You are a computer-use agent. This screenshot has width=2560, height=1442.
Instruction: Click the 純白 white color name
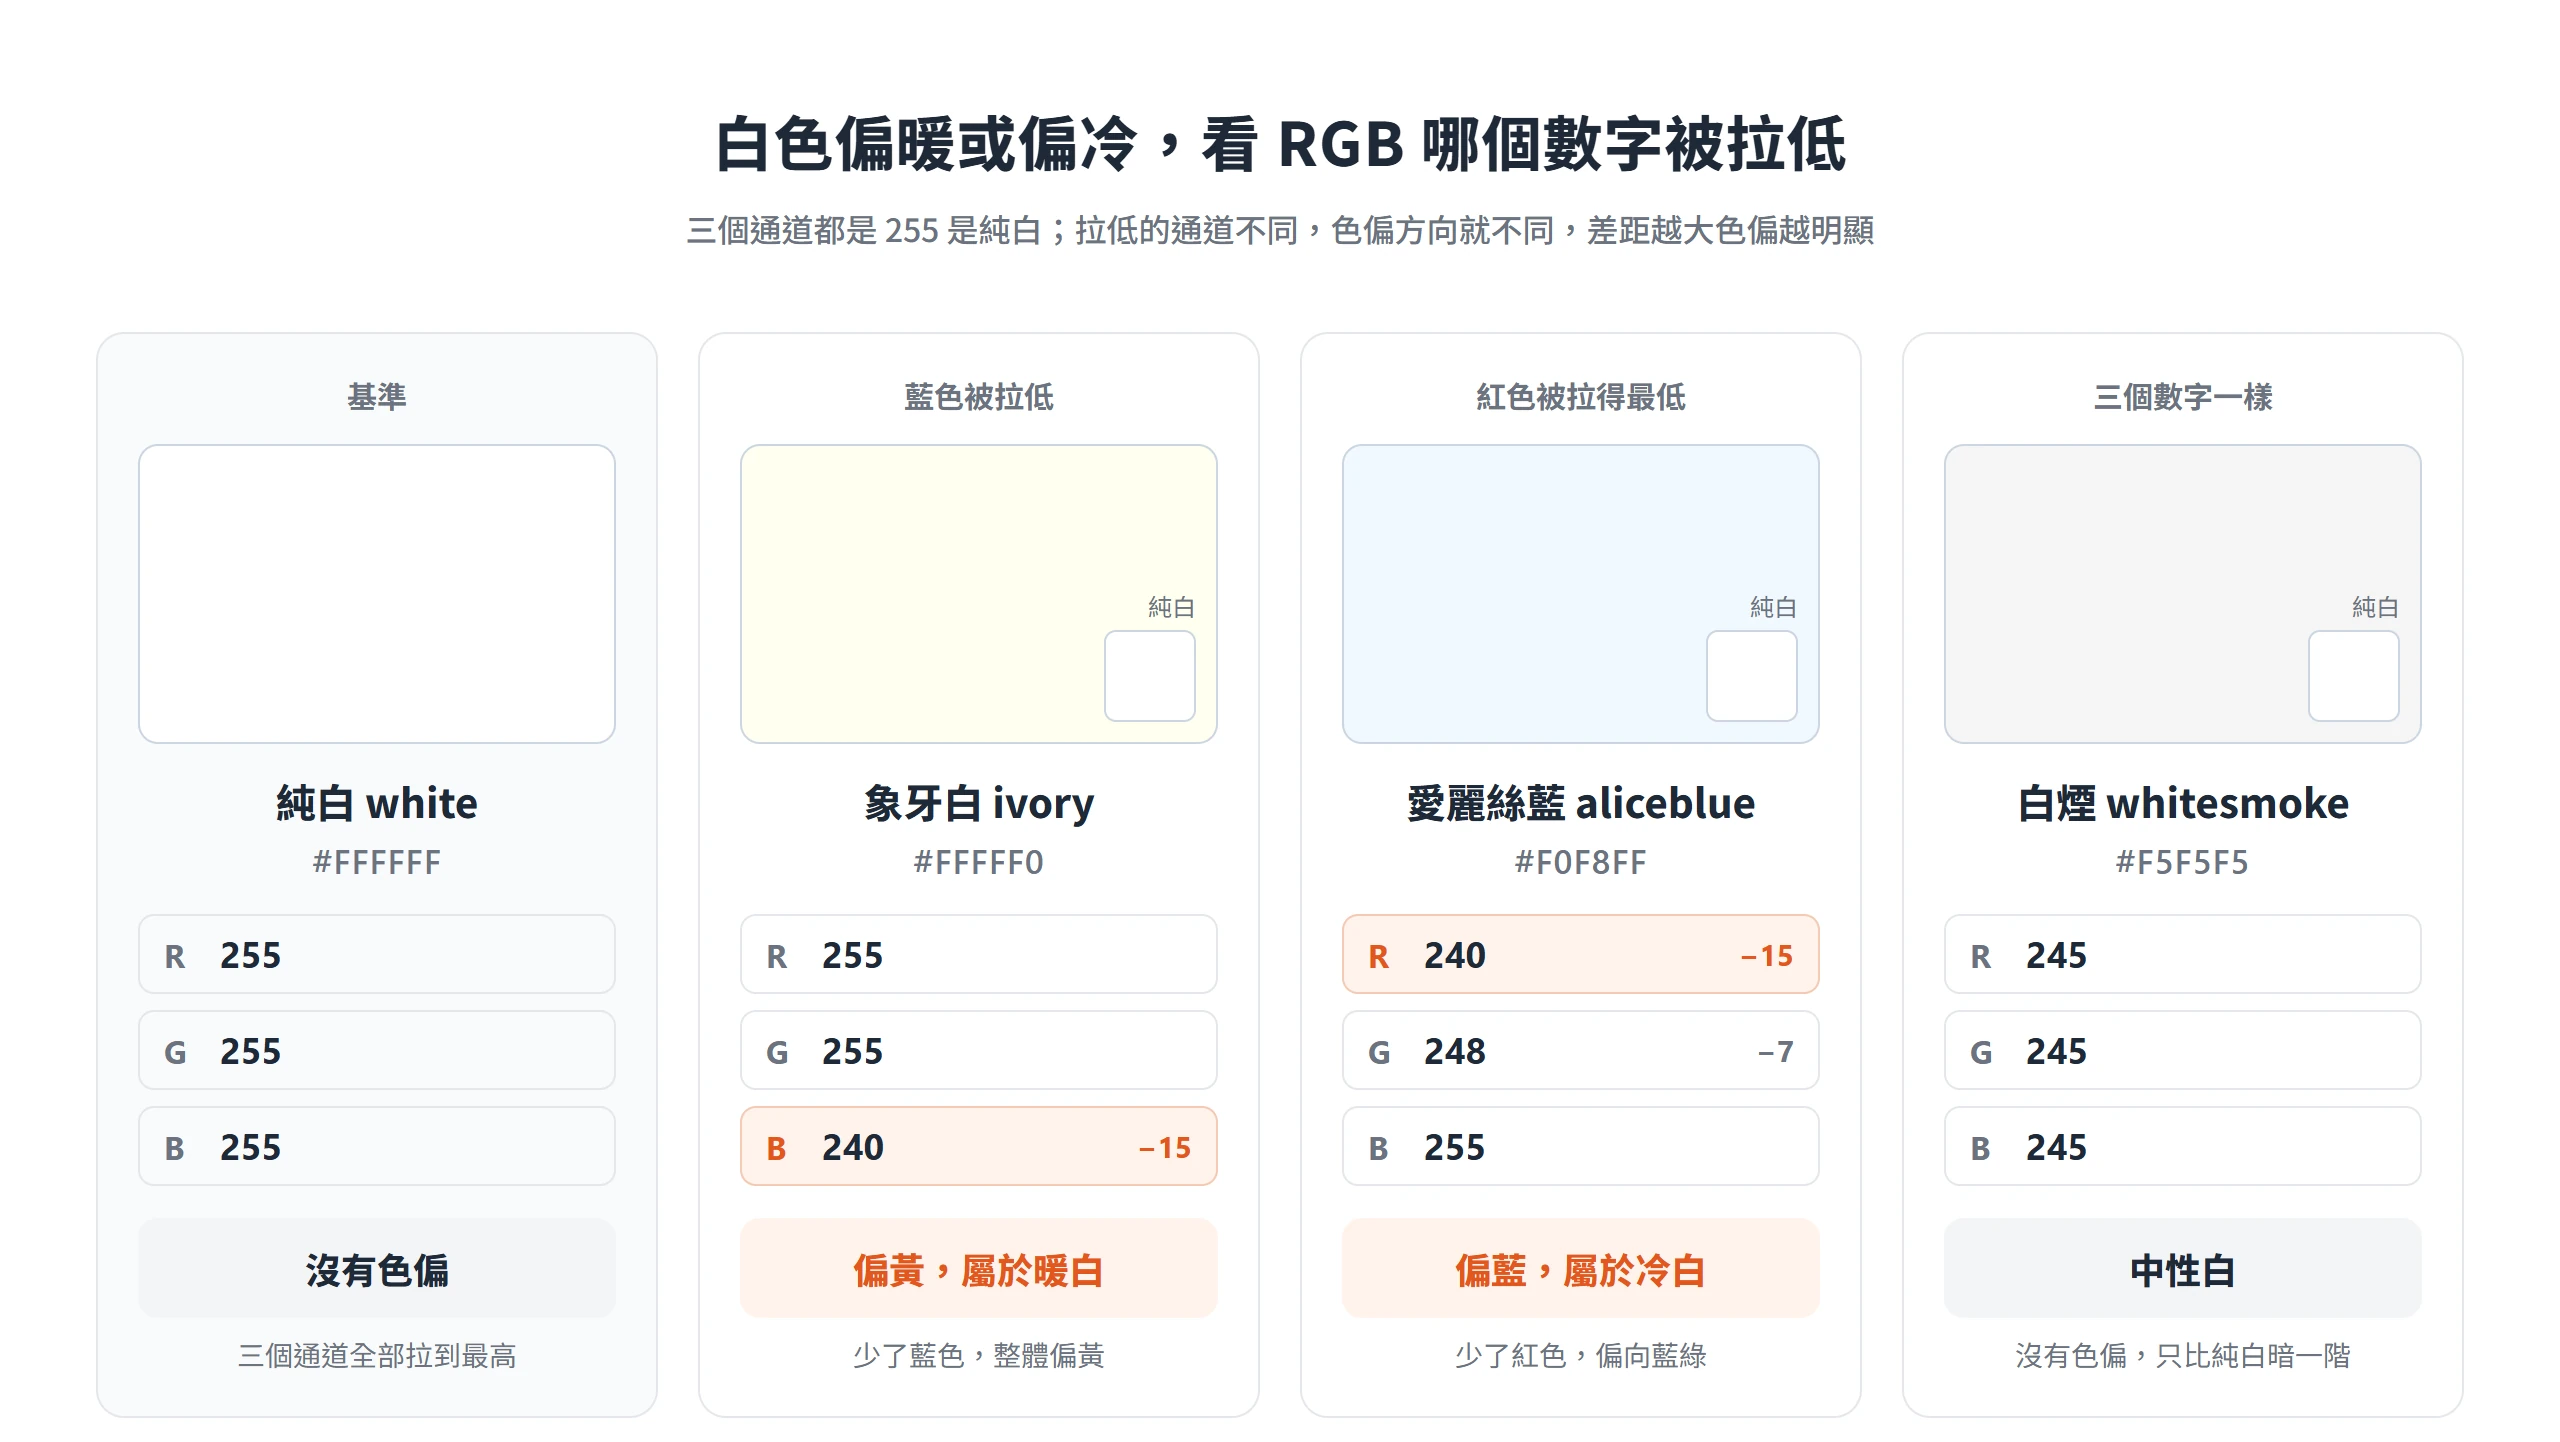[x=377, y=804]
